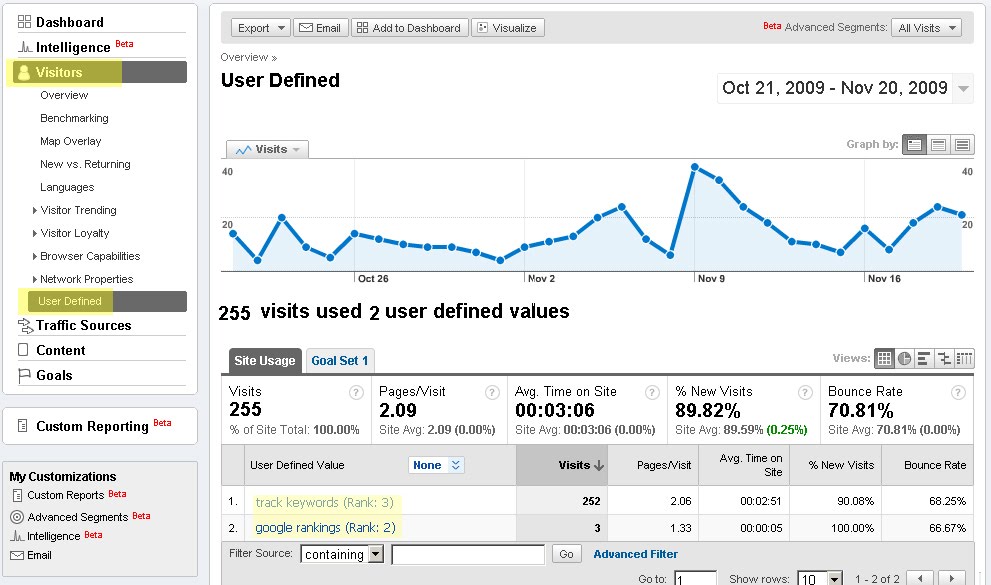Adjust the Show rows count selector
The width and height of the screenshot is (991, 585).
pyautogui.click(x=819, y=577)
